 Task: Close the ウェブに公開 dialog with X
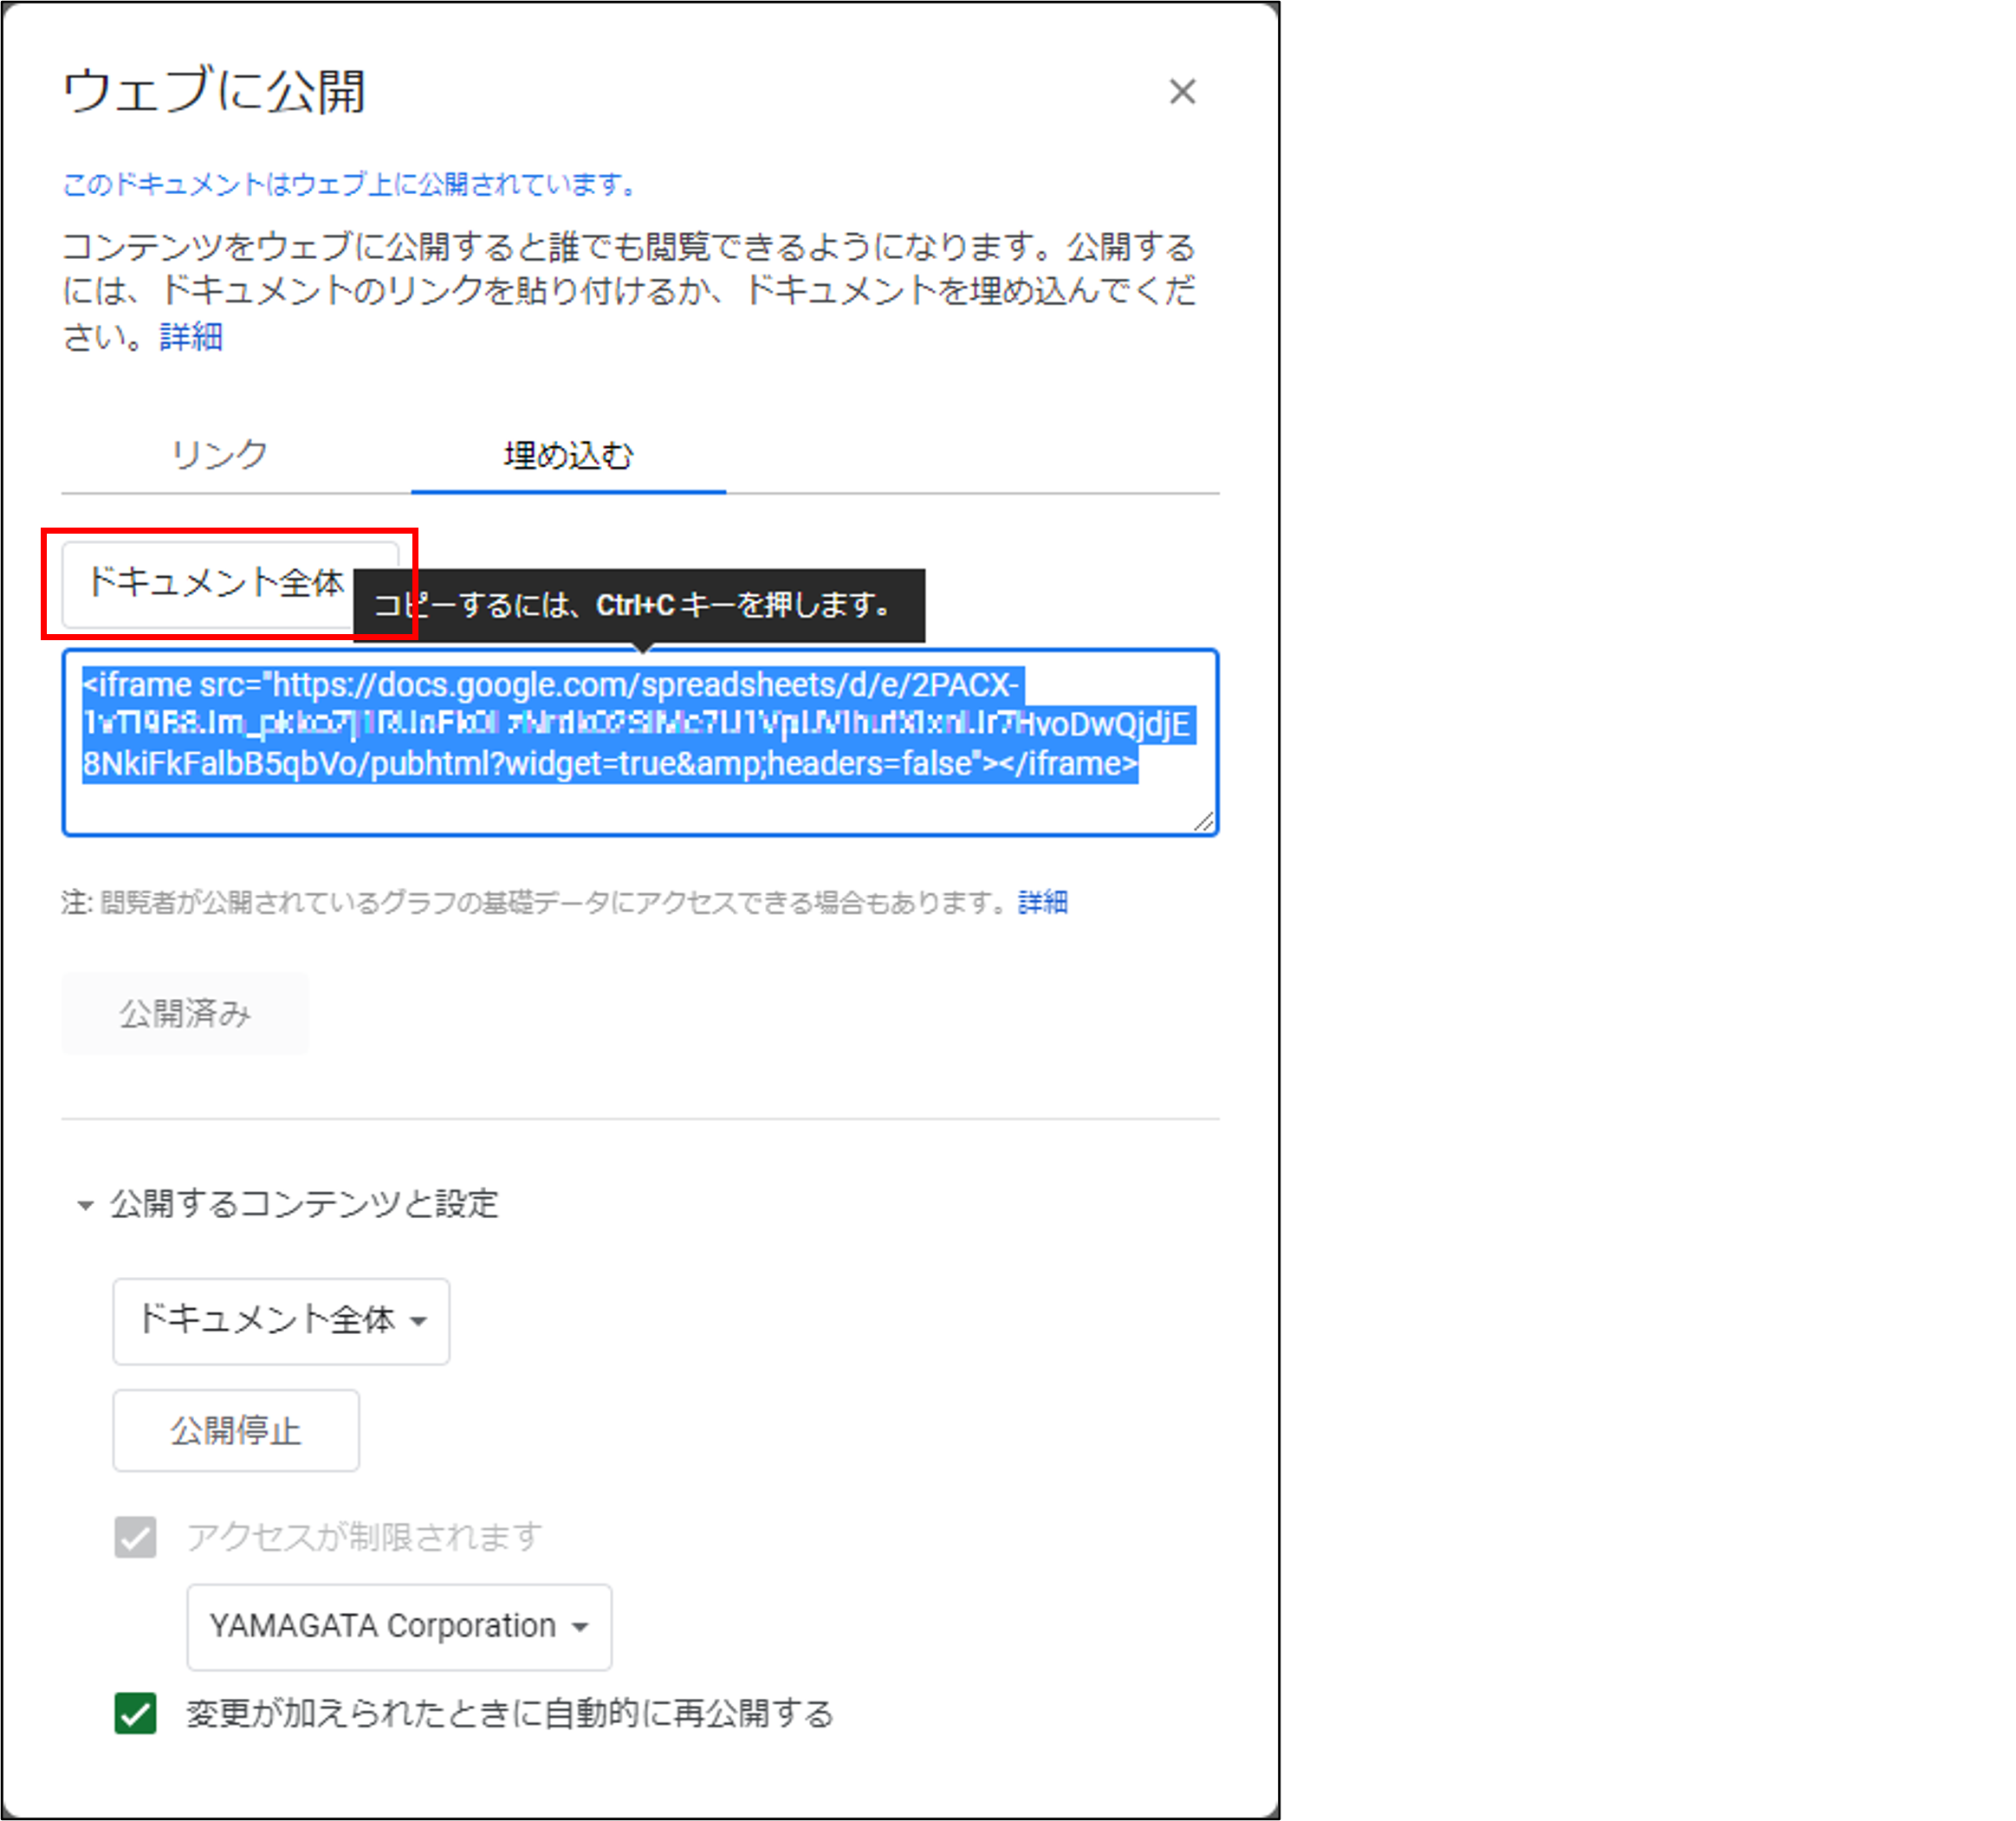point(1182,92)
